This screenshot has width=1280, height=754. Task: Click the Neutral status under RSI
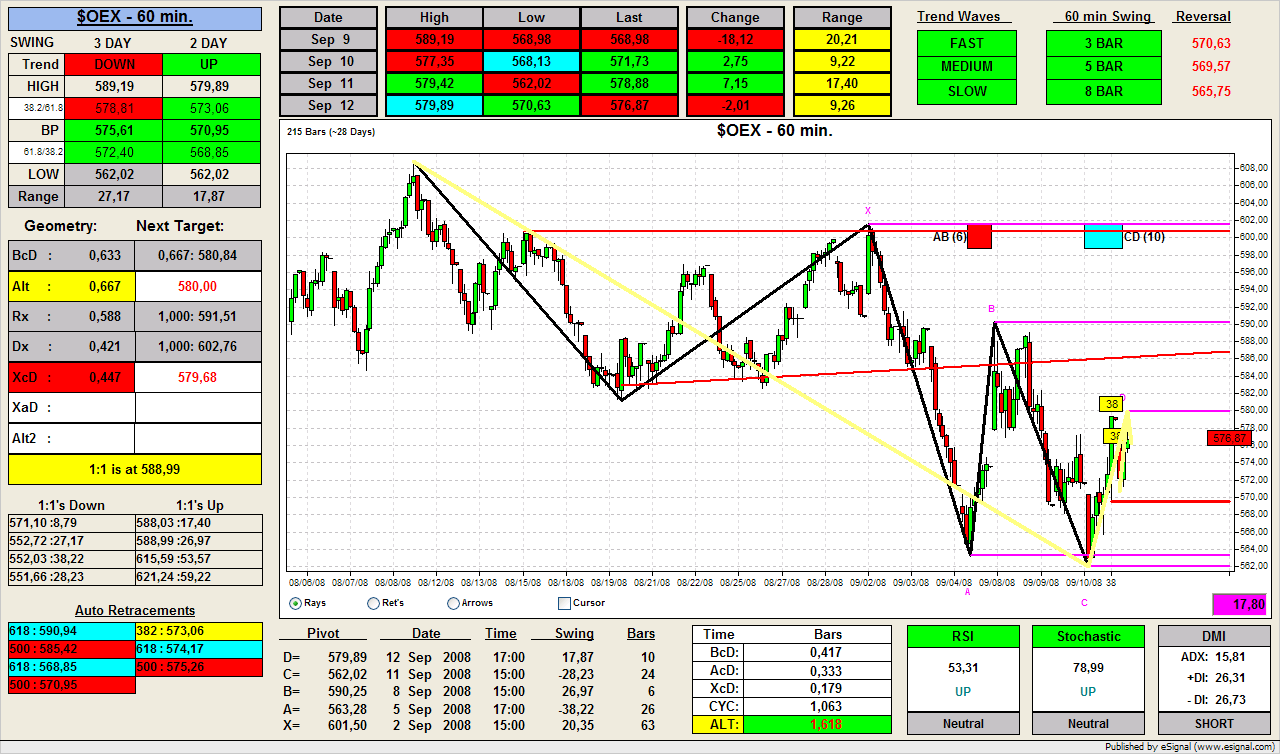pyautogui.click(x=963, y=723)
